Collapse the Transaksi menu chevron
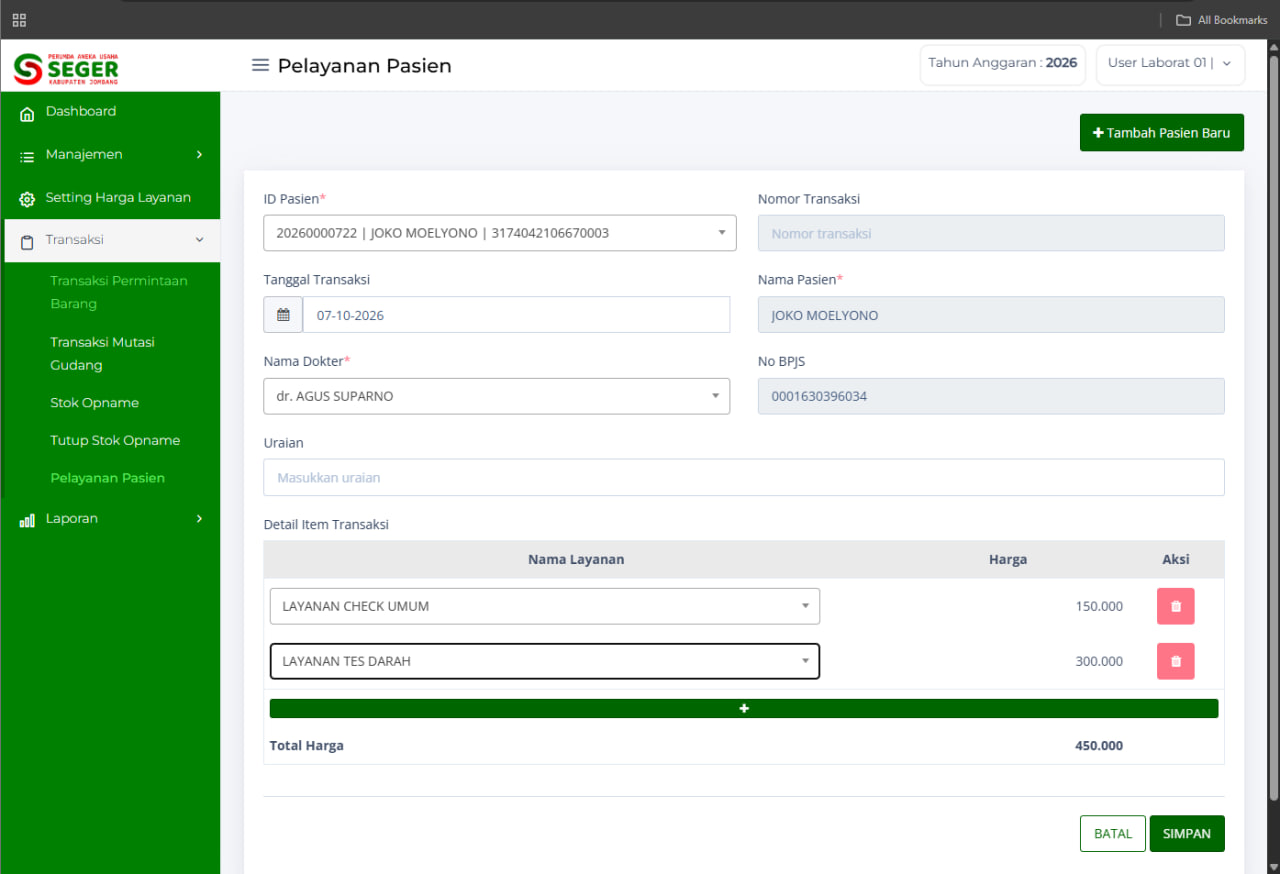This screenshot has height=874, width=1280. tap(199, 240)
